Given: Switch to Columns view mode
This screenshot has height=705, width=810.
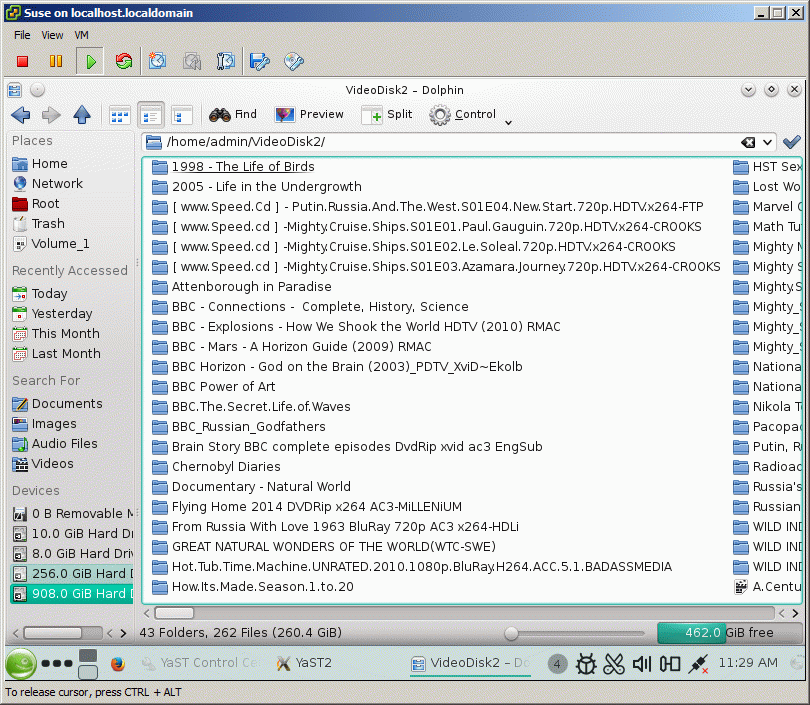Looking at the screenshot, I should (x=181, y=115).
